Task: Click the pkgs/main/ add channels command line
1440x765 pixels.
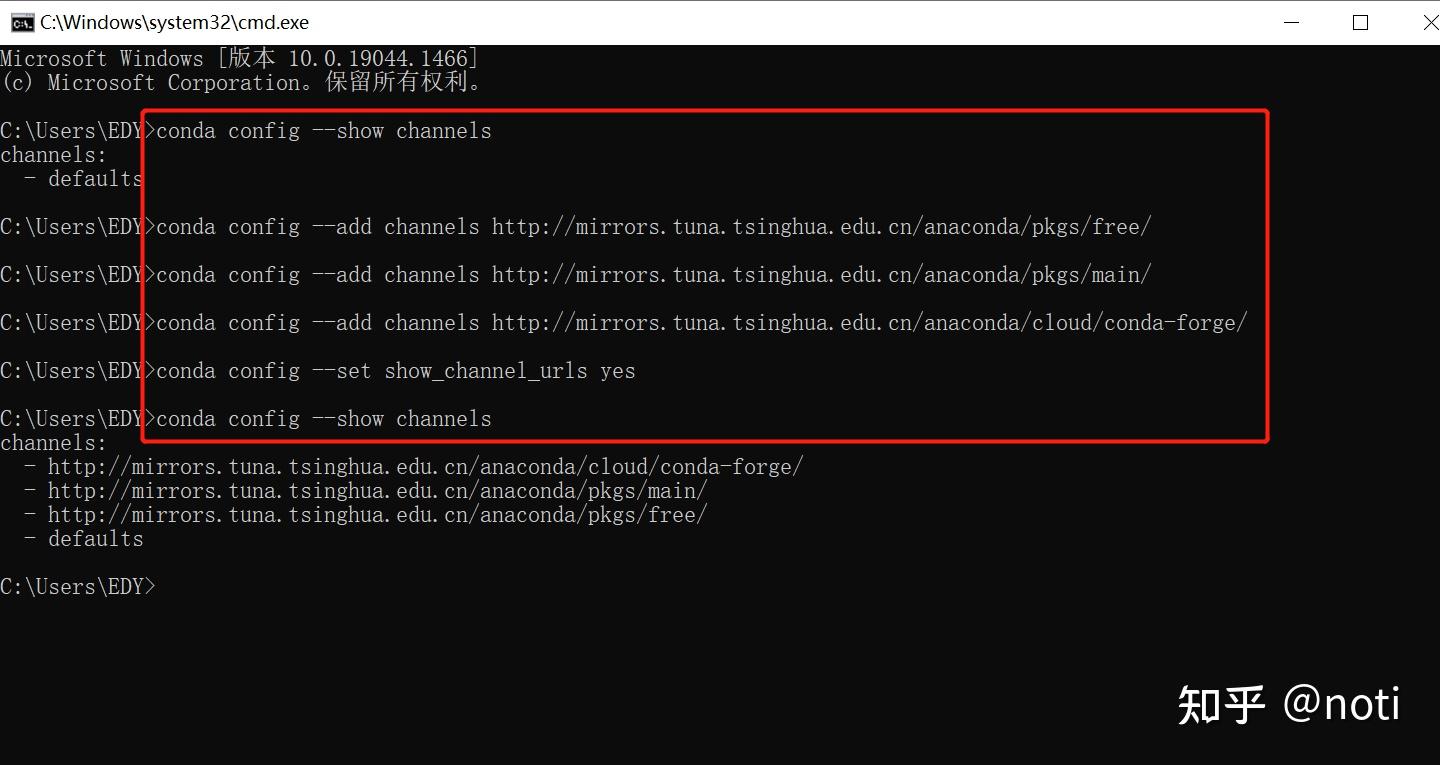Action: point(653,275)
